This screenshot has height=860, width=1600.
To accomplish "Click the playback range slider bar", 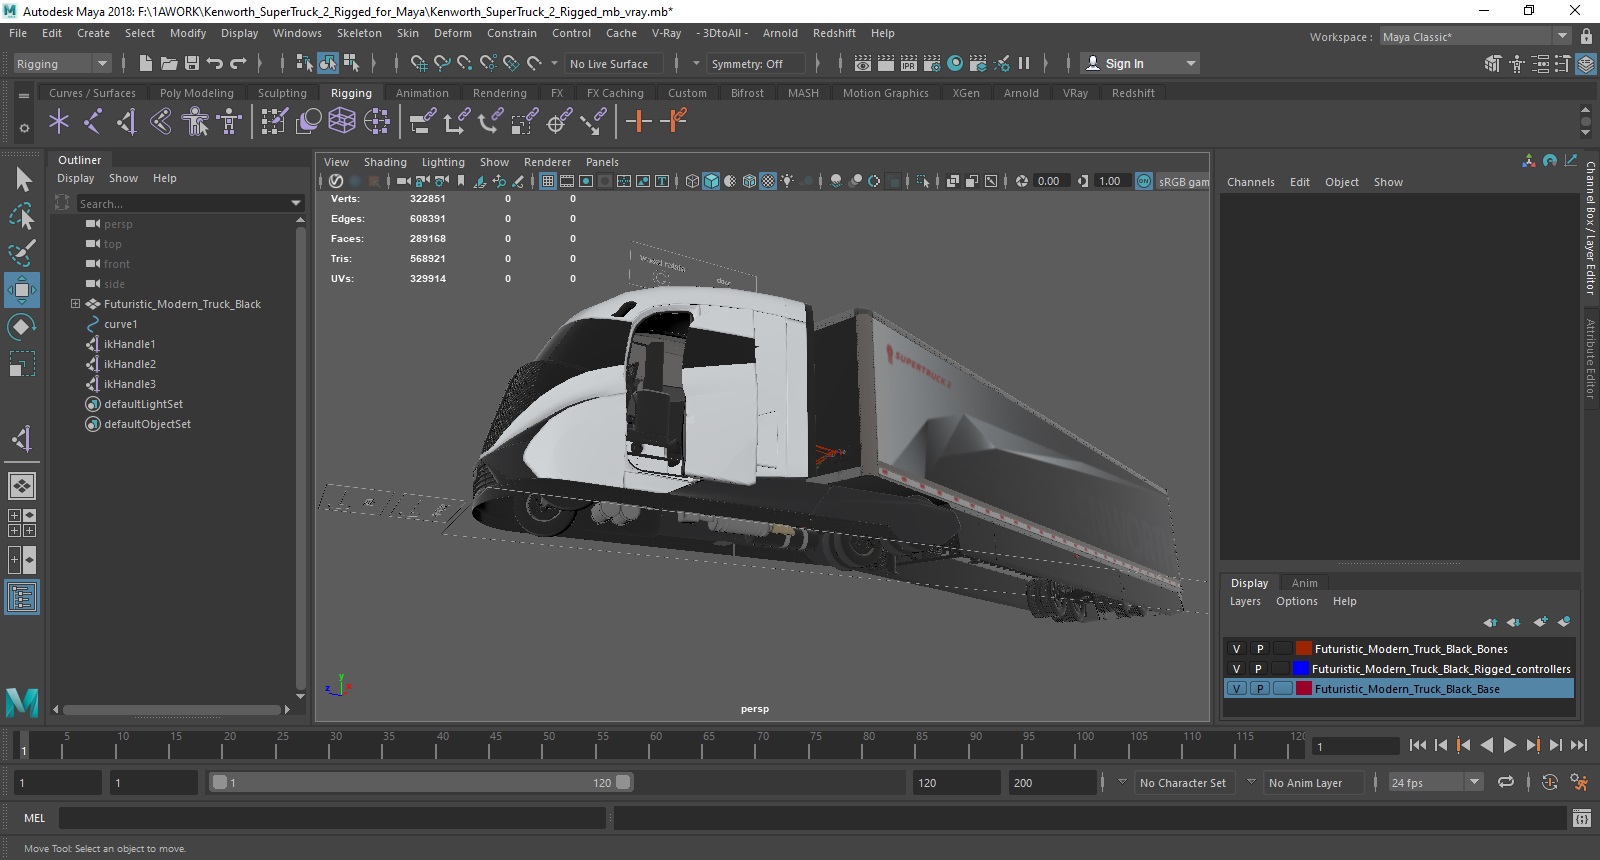I will pyautogui.click(x=421, y=782).
